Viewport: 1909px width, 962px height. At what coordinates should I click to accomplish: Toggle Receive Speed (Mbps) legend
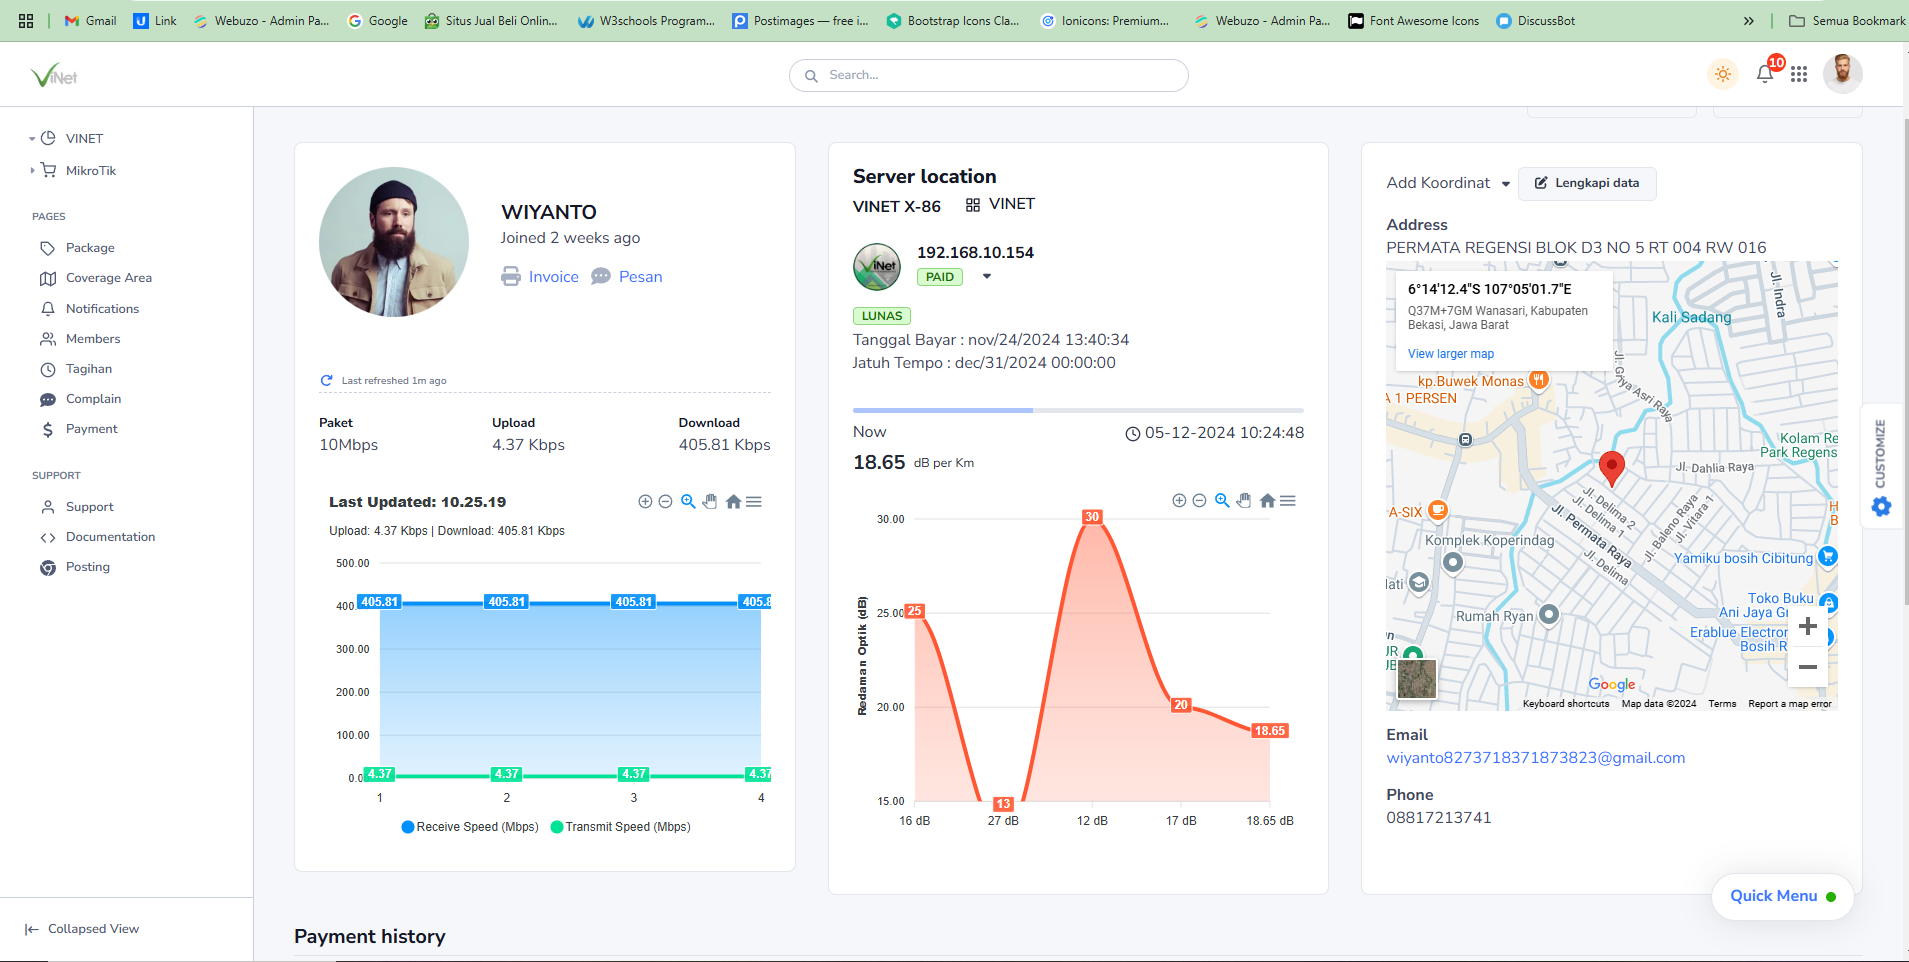pyautogui.click(x=470, y=827)
